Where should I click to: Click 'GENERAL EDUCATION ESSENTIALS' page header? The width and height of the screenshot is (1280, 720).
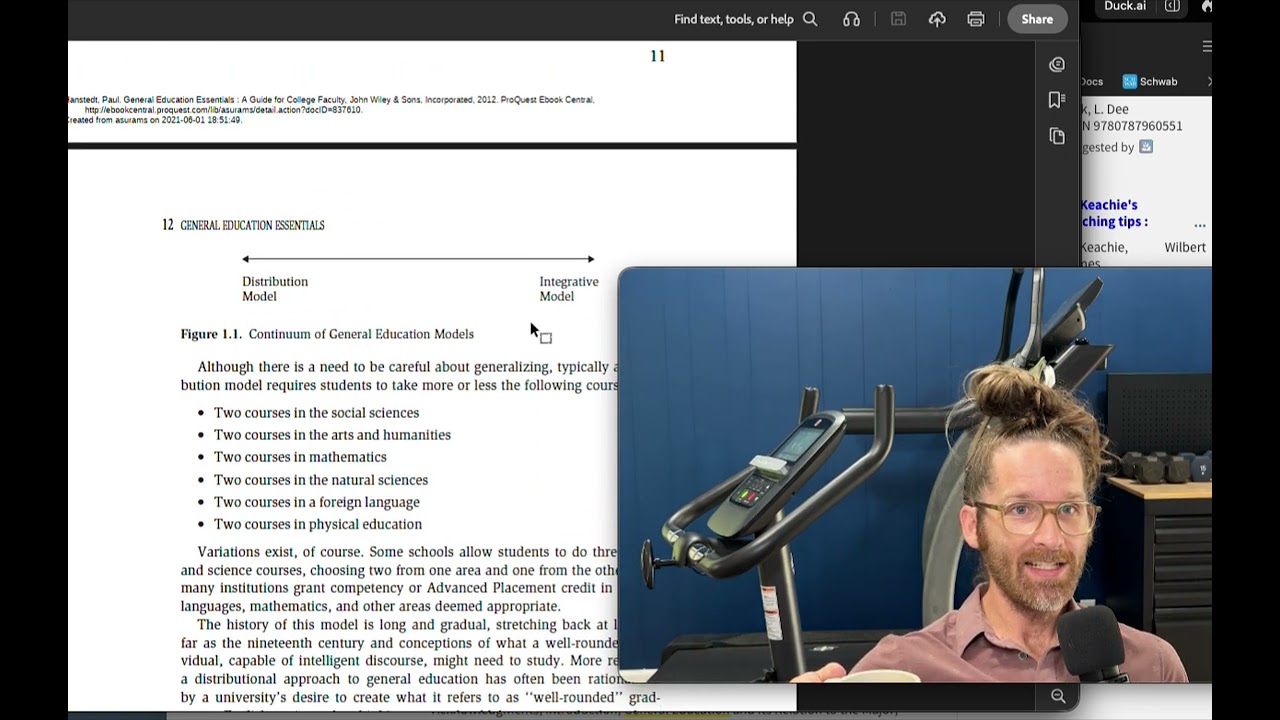point(252,226)
